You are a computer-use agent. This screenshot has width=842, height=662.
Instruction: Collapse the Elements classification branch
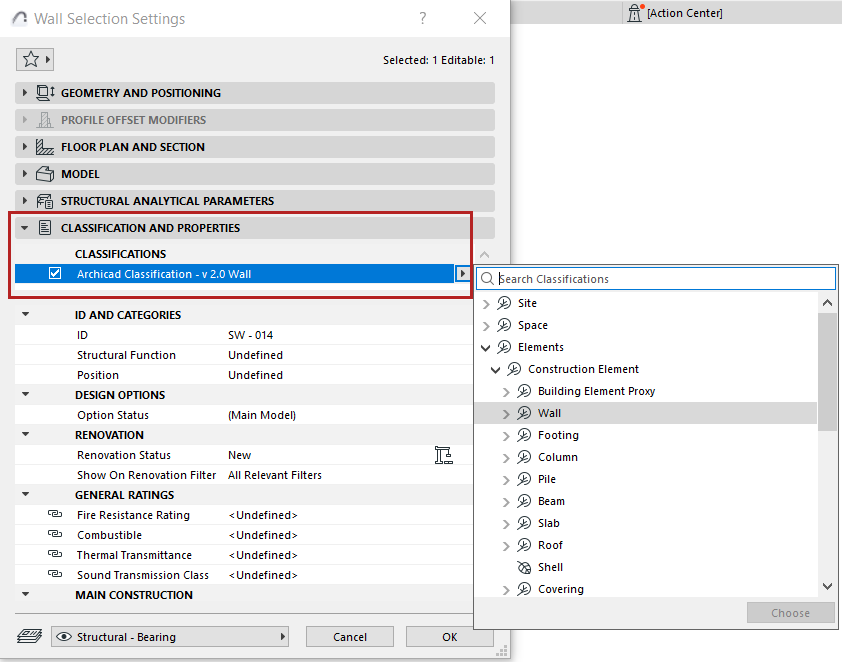pyautogui.click(x=485, y=348)
